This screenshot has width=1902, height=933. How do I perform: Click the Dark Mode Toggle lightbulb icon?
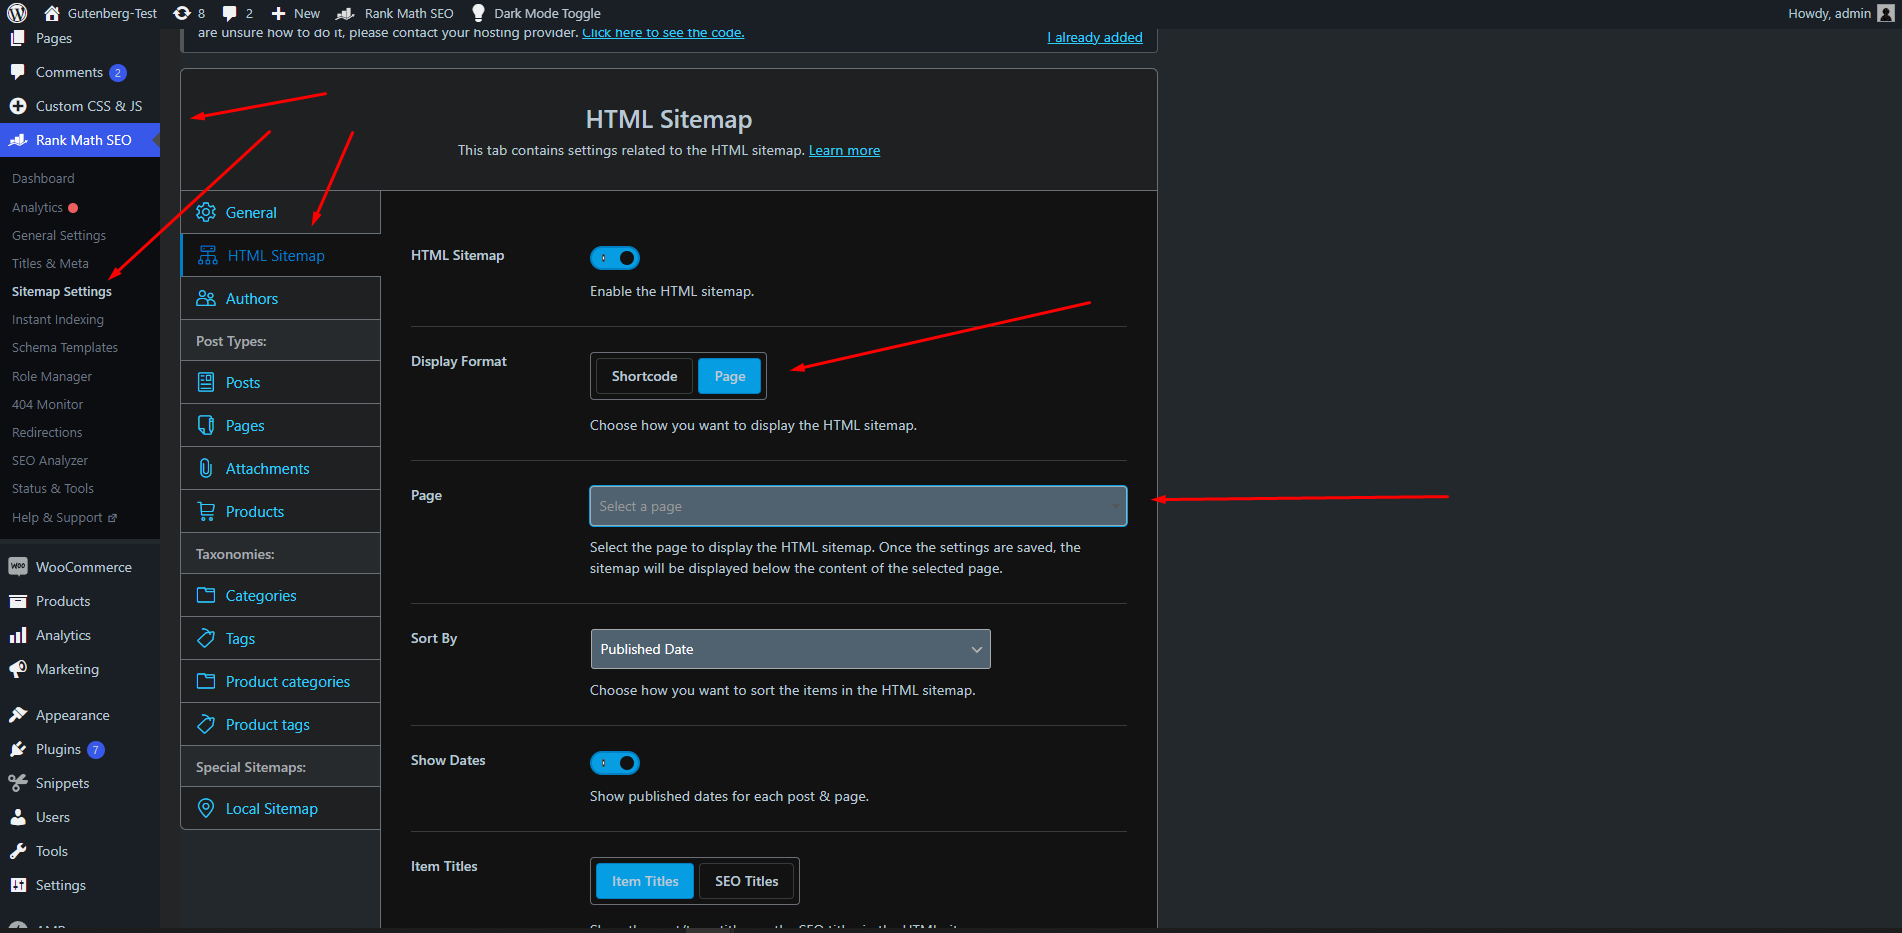coord(478,13)
